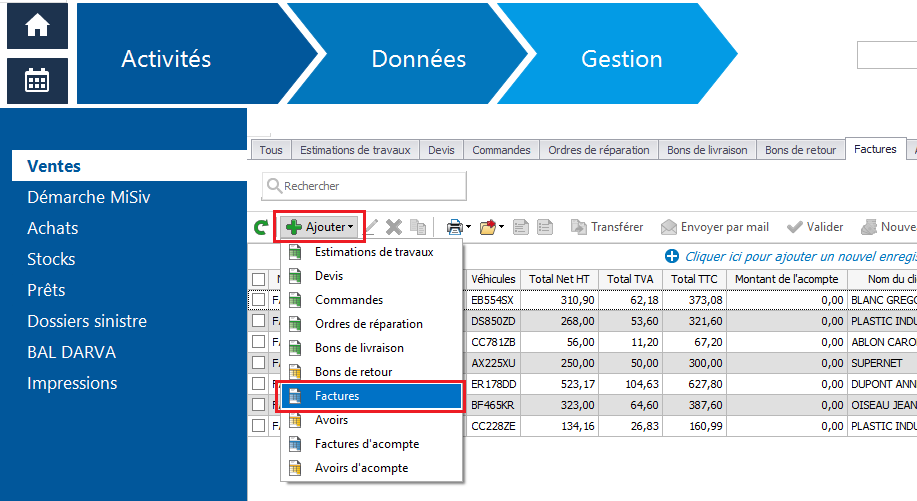Click the printer icon in toolbar

click(454, 228)
